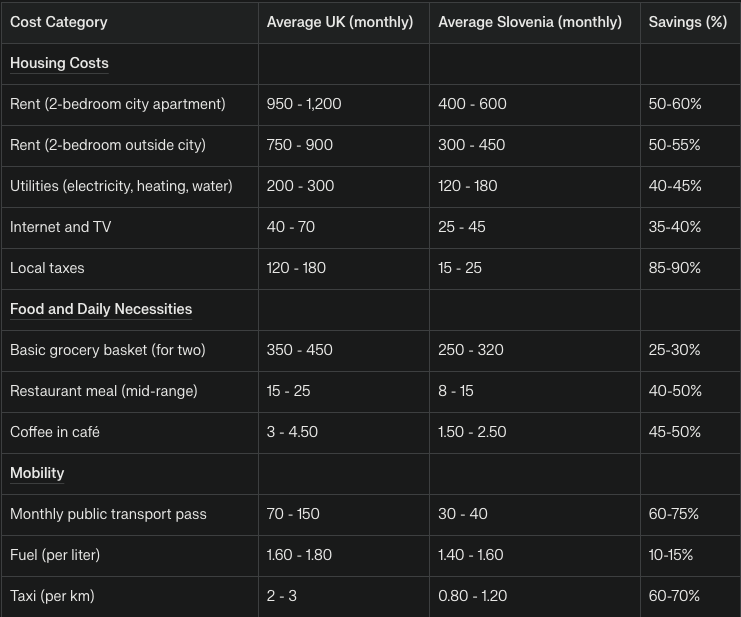This screenshot has width=741, height=617.
Task: Click the 0.80 - 1.20 taxi Slovenia value
Action: coord(472,596)
